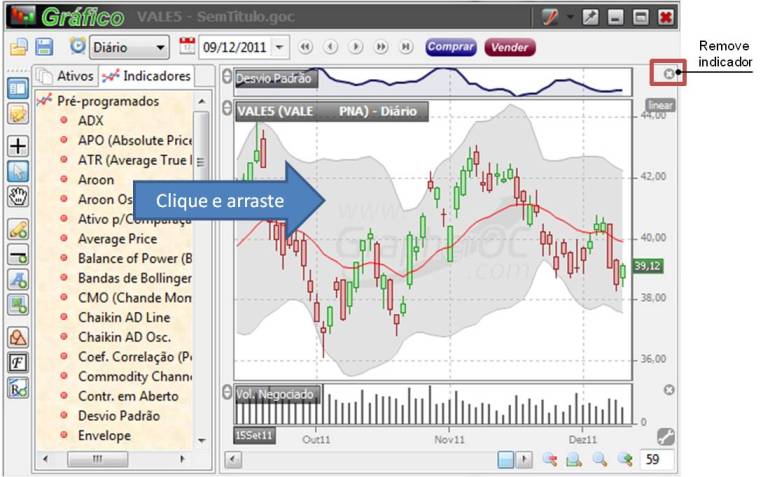Viewport: 763px width, 477px height.
Task: Open the Diário period dropdown
Action: click(x=129, y=47)
